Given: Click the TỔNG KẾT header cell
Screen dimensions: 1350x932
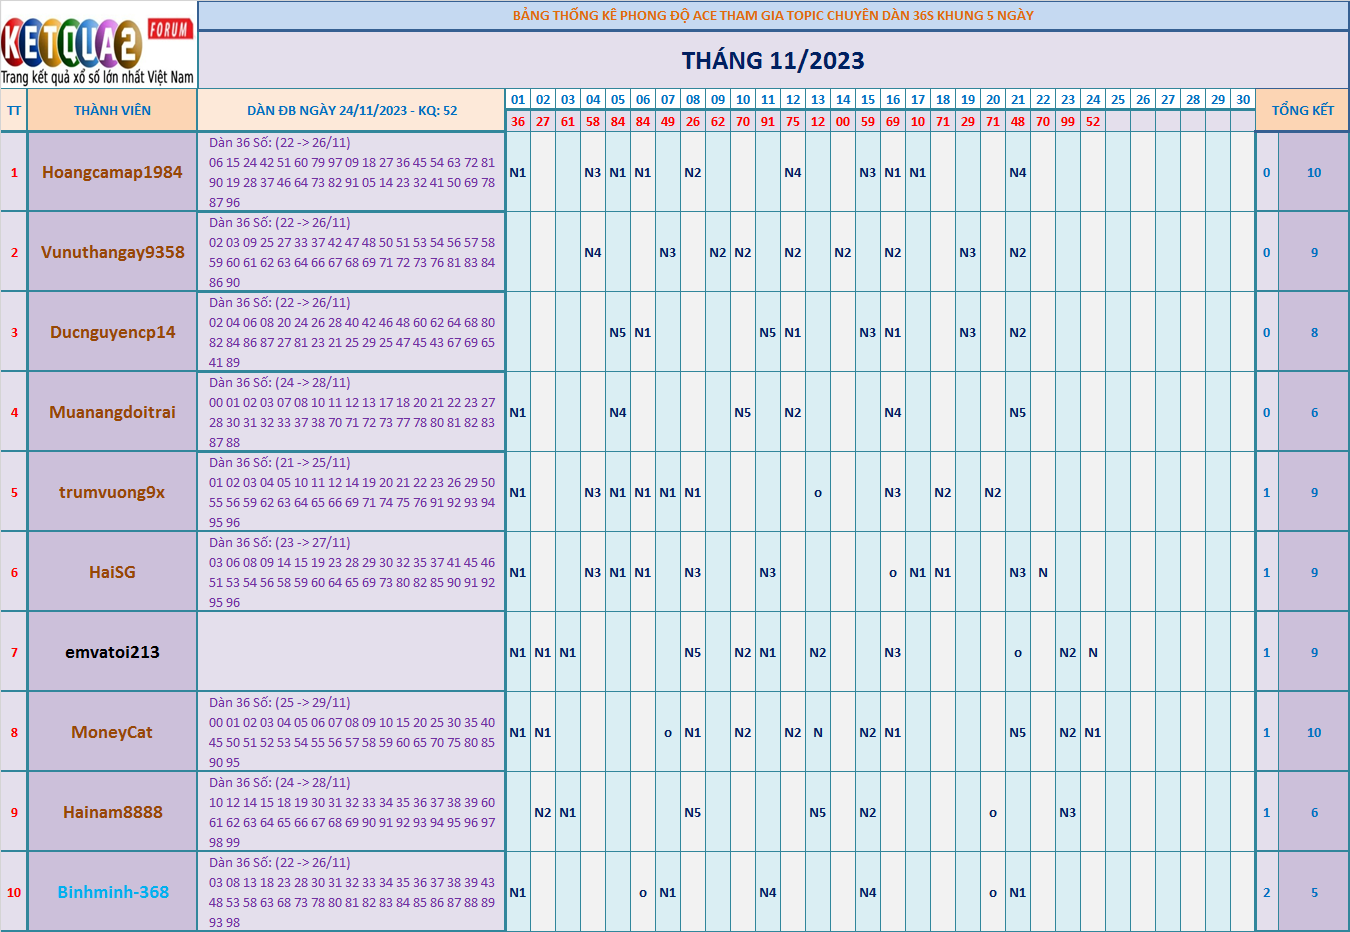Looking at the screenshot, I should 1302,111.
